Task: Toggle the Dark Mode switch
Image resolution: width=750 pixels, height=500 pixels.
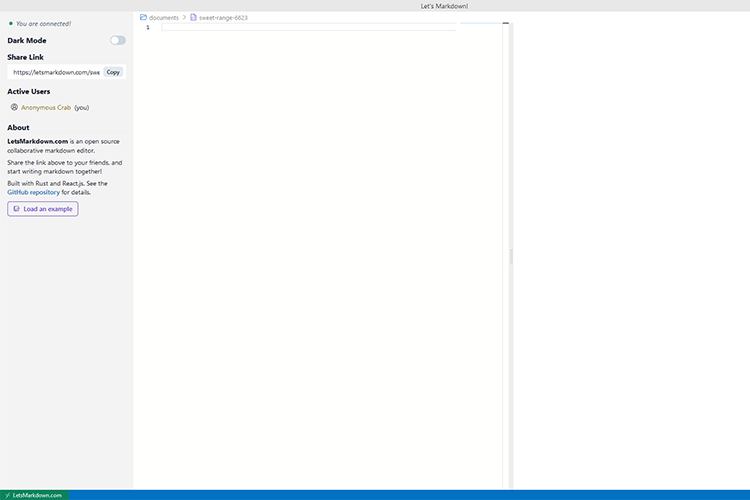Action: pyautogui.click(x=118, y=40)
